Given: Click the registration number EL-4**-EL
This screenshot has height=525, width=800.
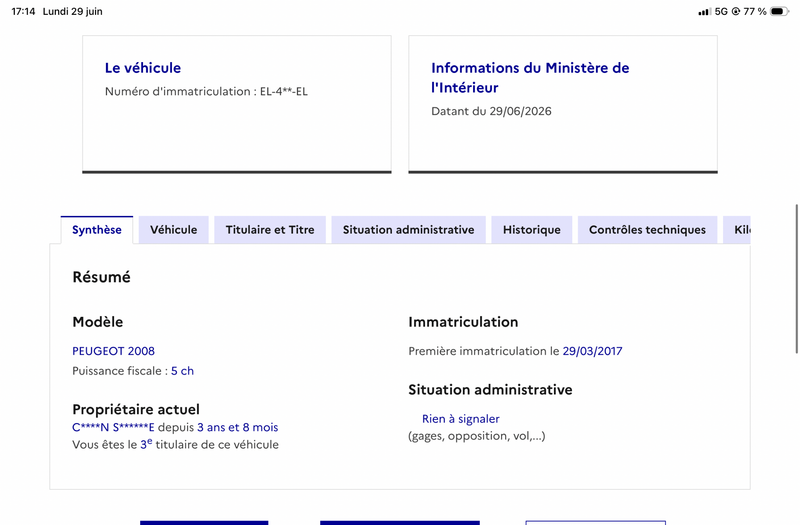Looking at the screenshot, I should pyautogui.click(x=284, y=91).
